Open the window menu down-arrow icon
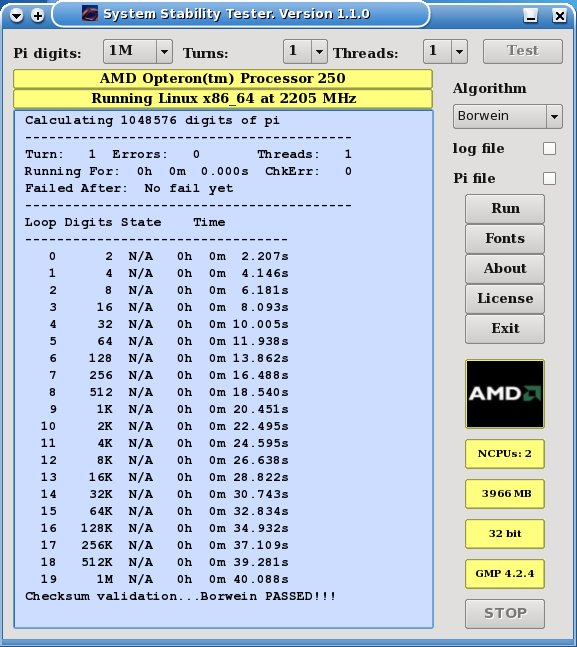Screen dimensions: 577x647 (x=17, y=16)
